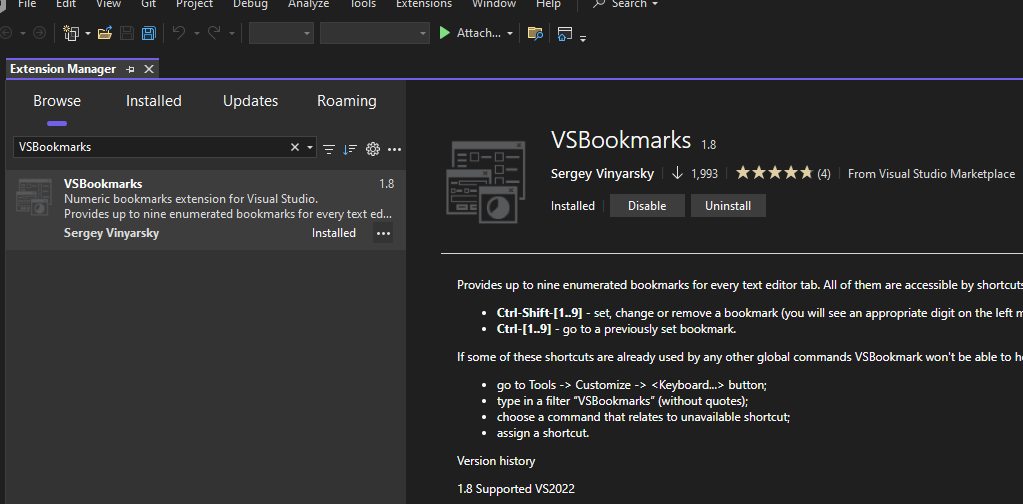The height and width of the screenshot is (504, 1023).
Task: Open the New Item dropdown arrow
Action: tap(87, 33)
